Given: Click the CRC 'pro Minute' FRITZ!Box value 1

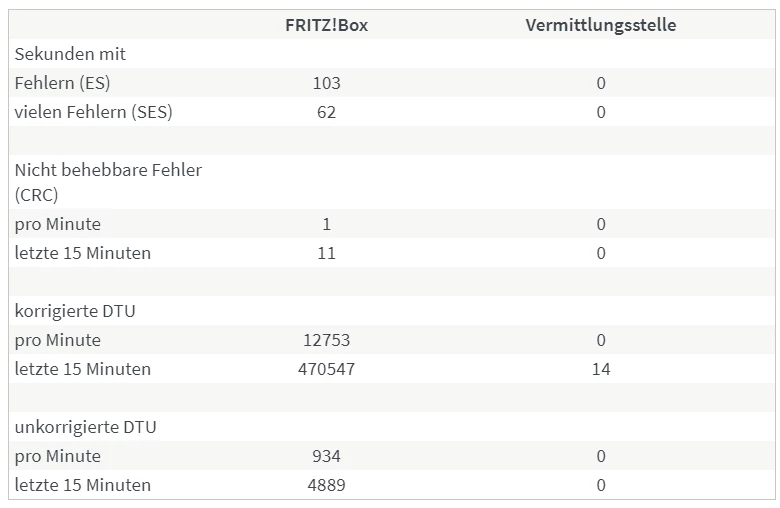Looking at the screenshot, I should tap(326, 224).
